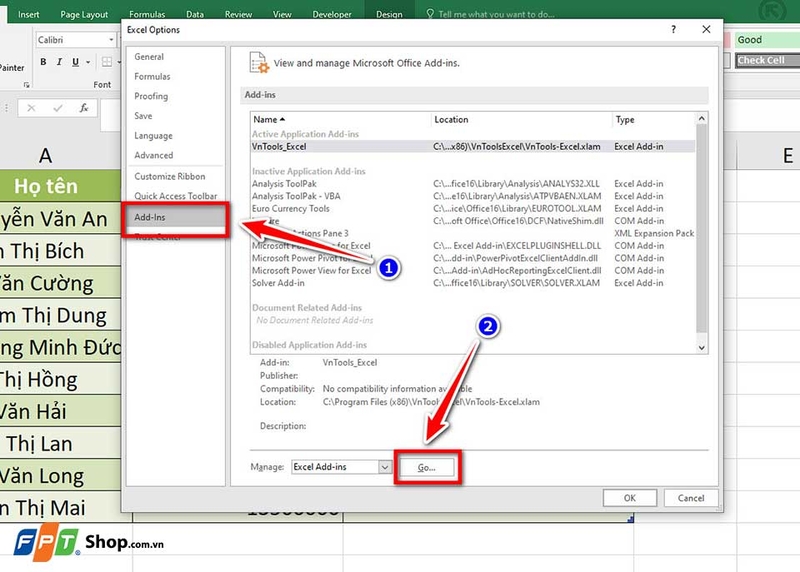
Task: Open the Insert ribbon tab
Action: [x=28, y=14]
